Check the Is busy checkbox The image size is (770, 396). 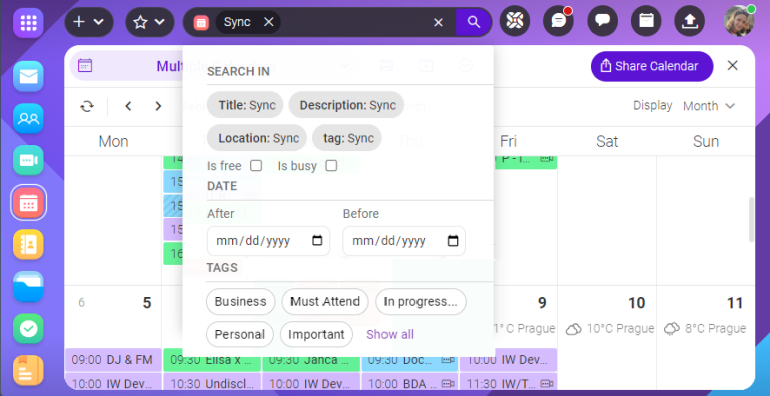[331, 166]
